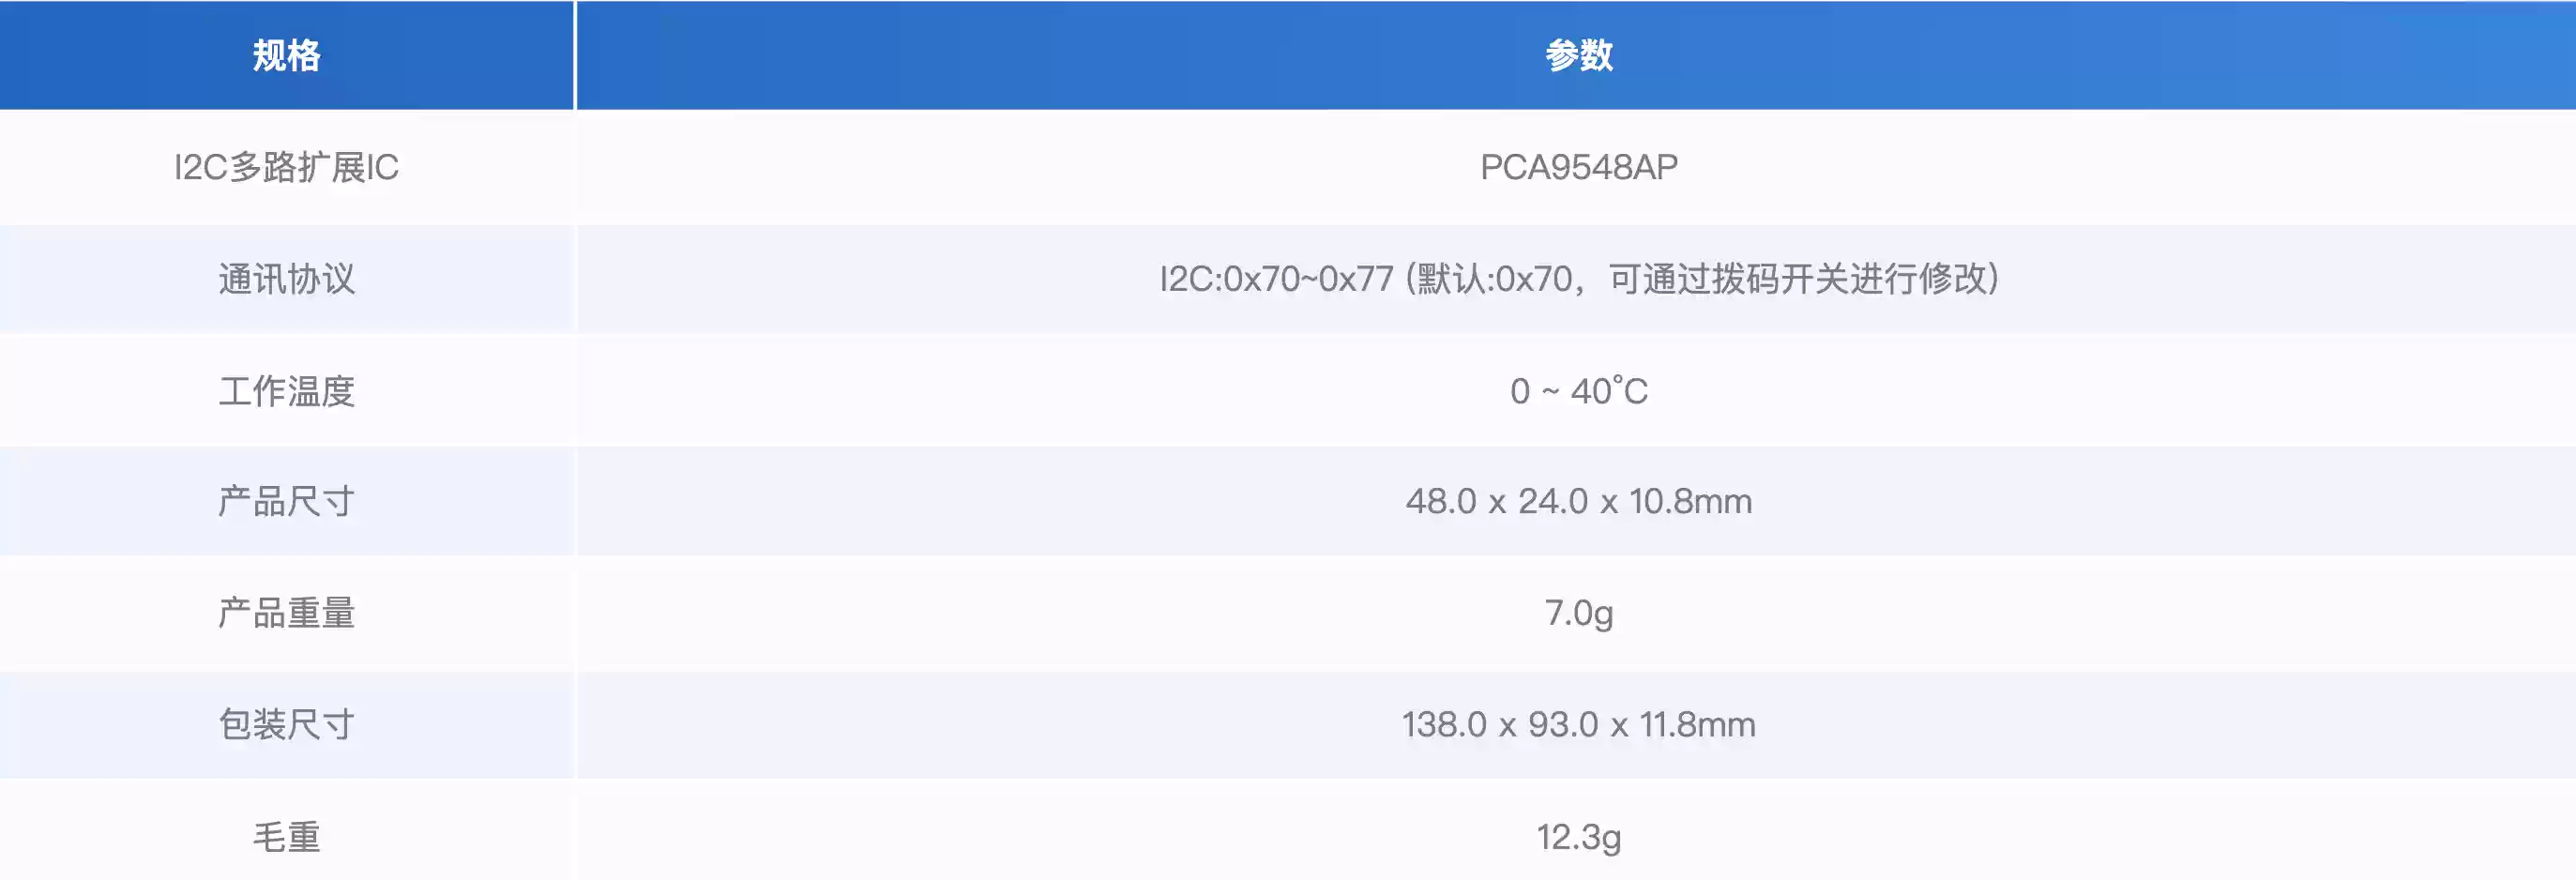Select the 毛重 row label

tap(286, 837)
